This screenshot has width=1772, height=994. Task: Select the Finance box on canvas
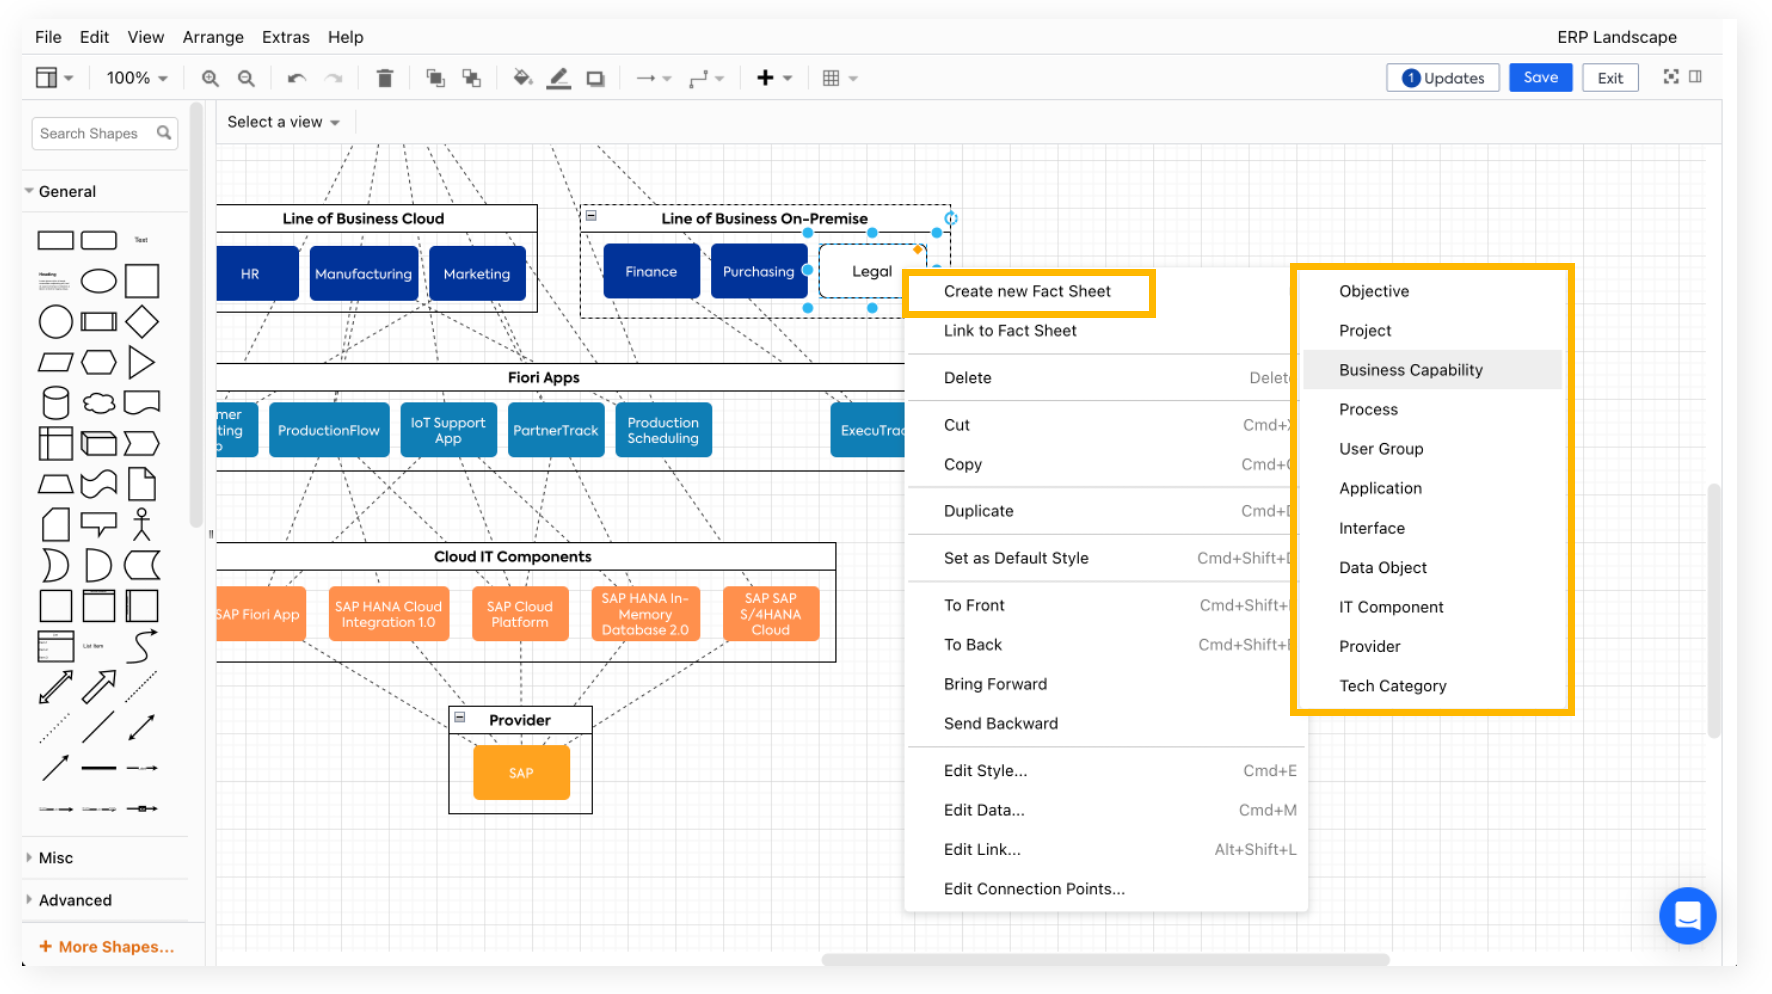651,271
